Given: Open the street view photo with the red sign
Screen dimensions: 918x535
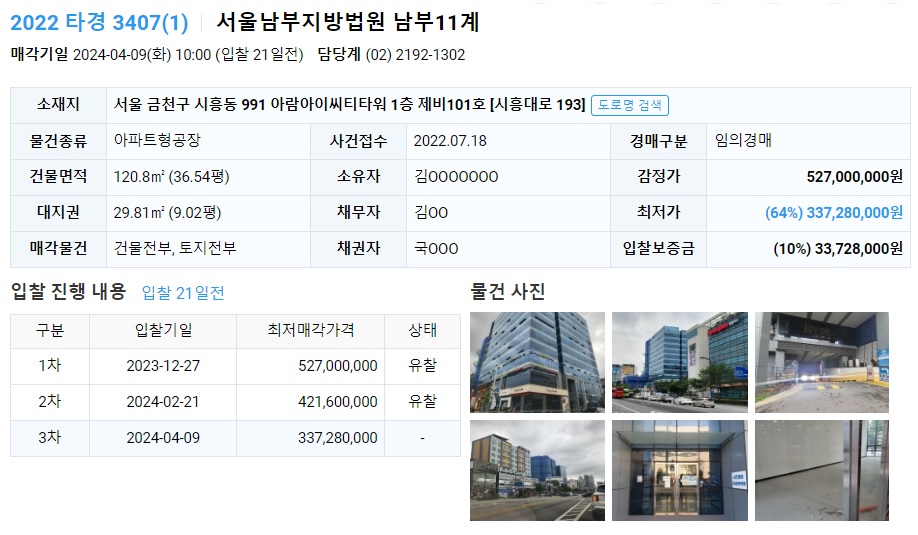Looking at the screenshot, I should (x=680, y=362).
